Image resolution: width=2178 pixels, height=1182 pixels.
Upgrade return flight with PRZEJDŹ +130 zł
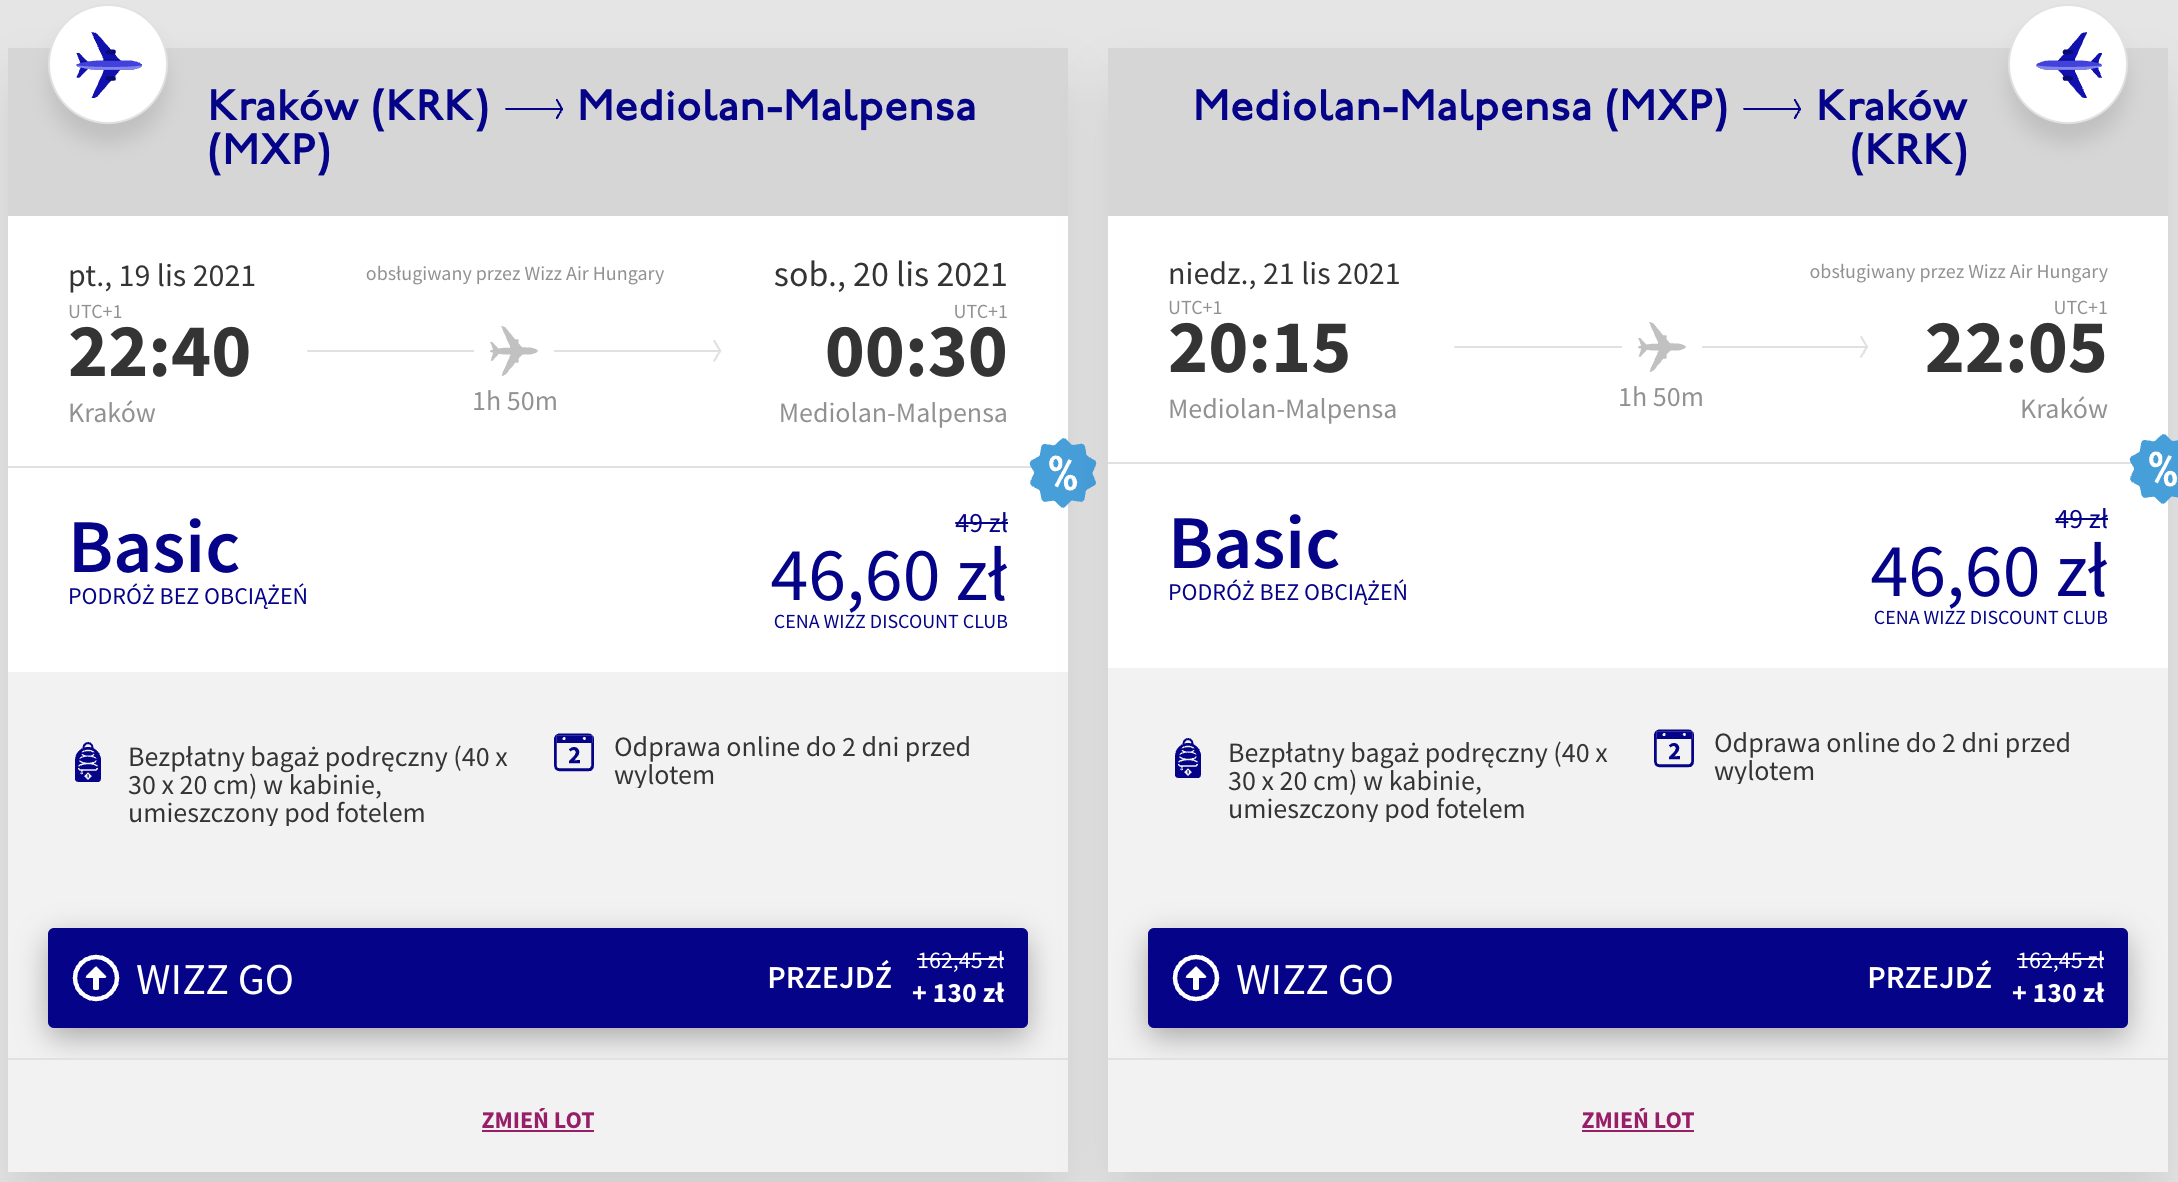point(1985,978)
